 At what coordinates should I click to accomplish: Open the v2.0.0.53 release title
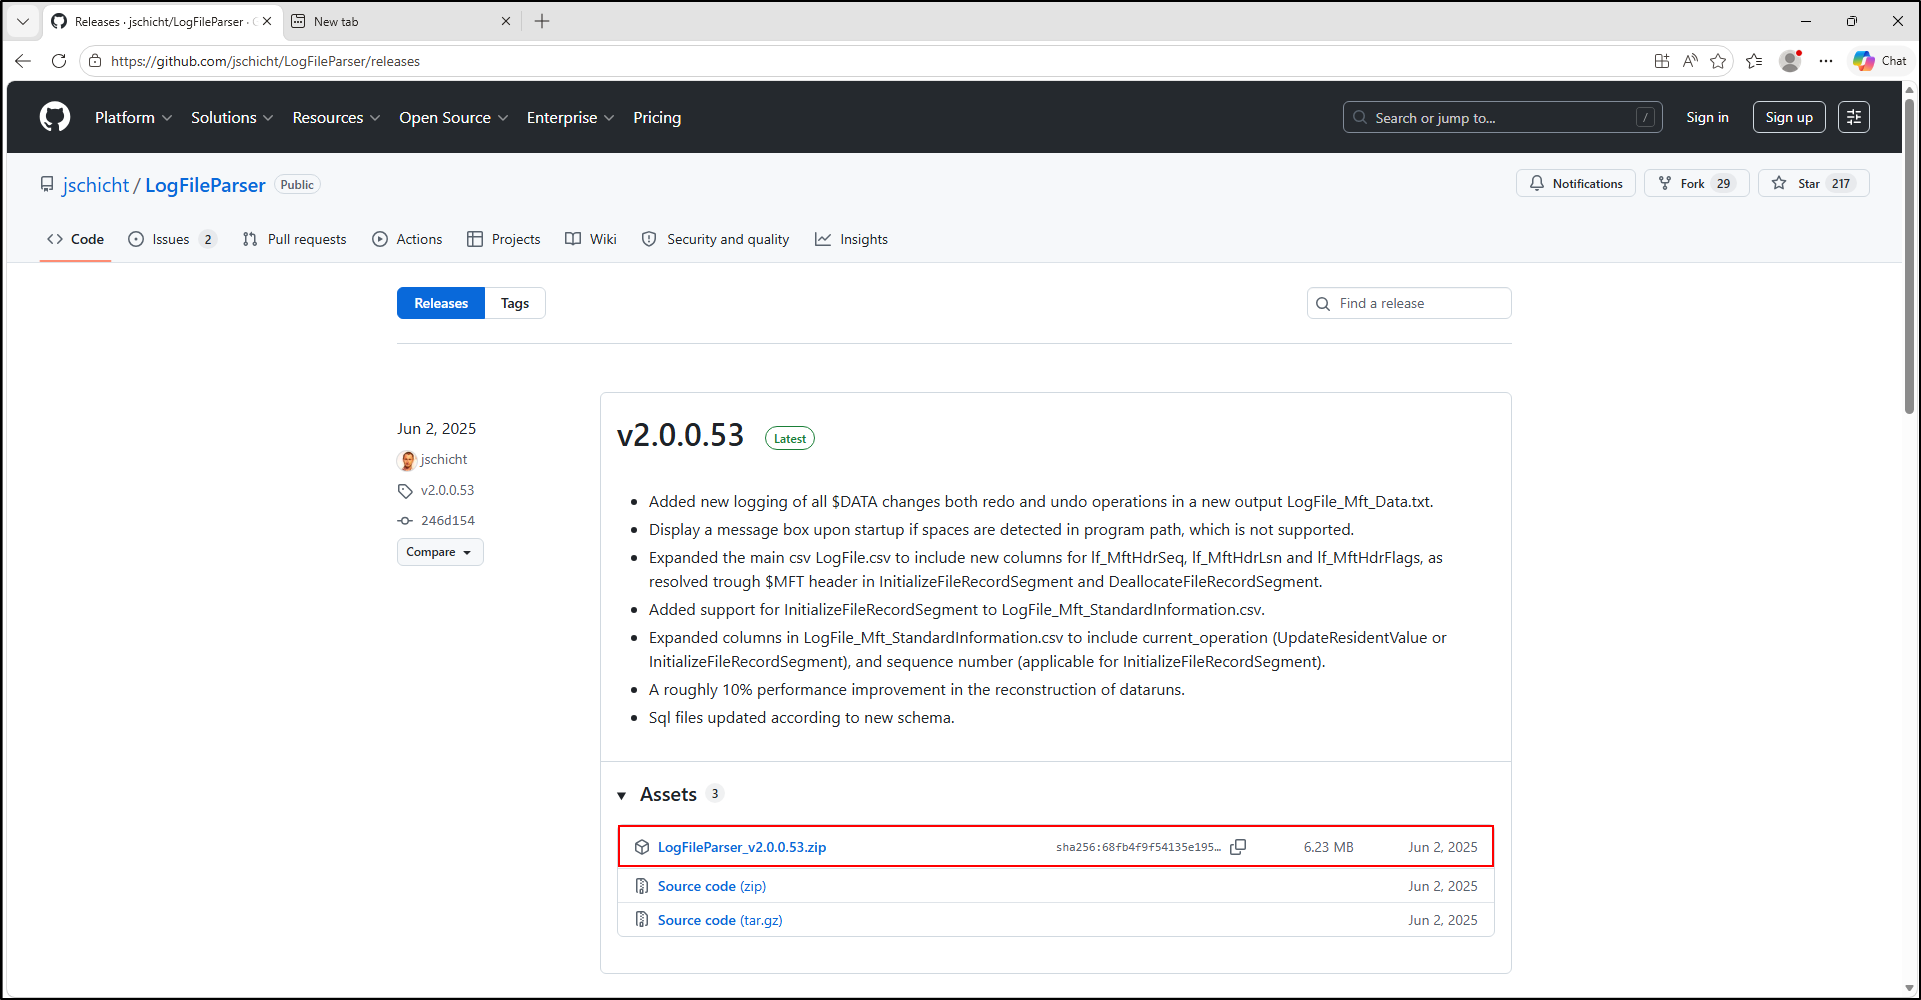[680, 436]
